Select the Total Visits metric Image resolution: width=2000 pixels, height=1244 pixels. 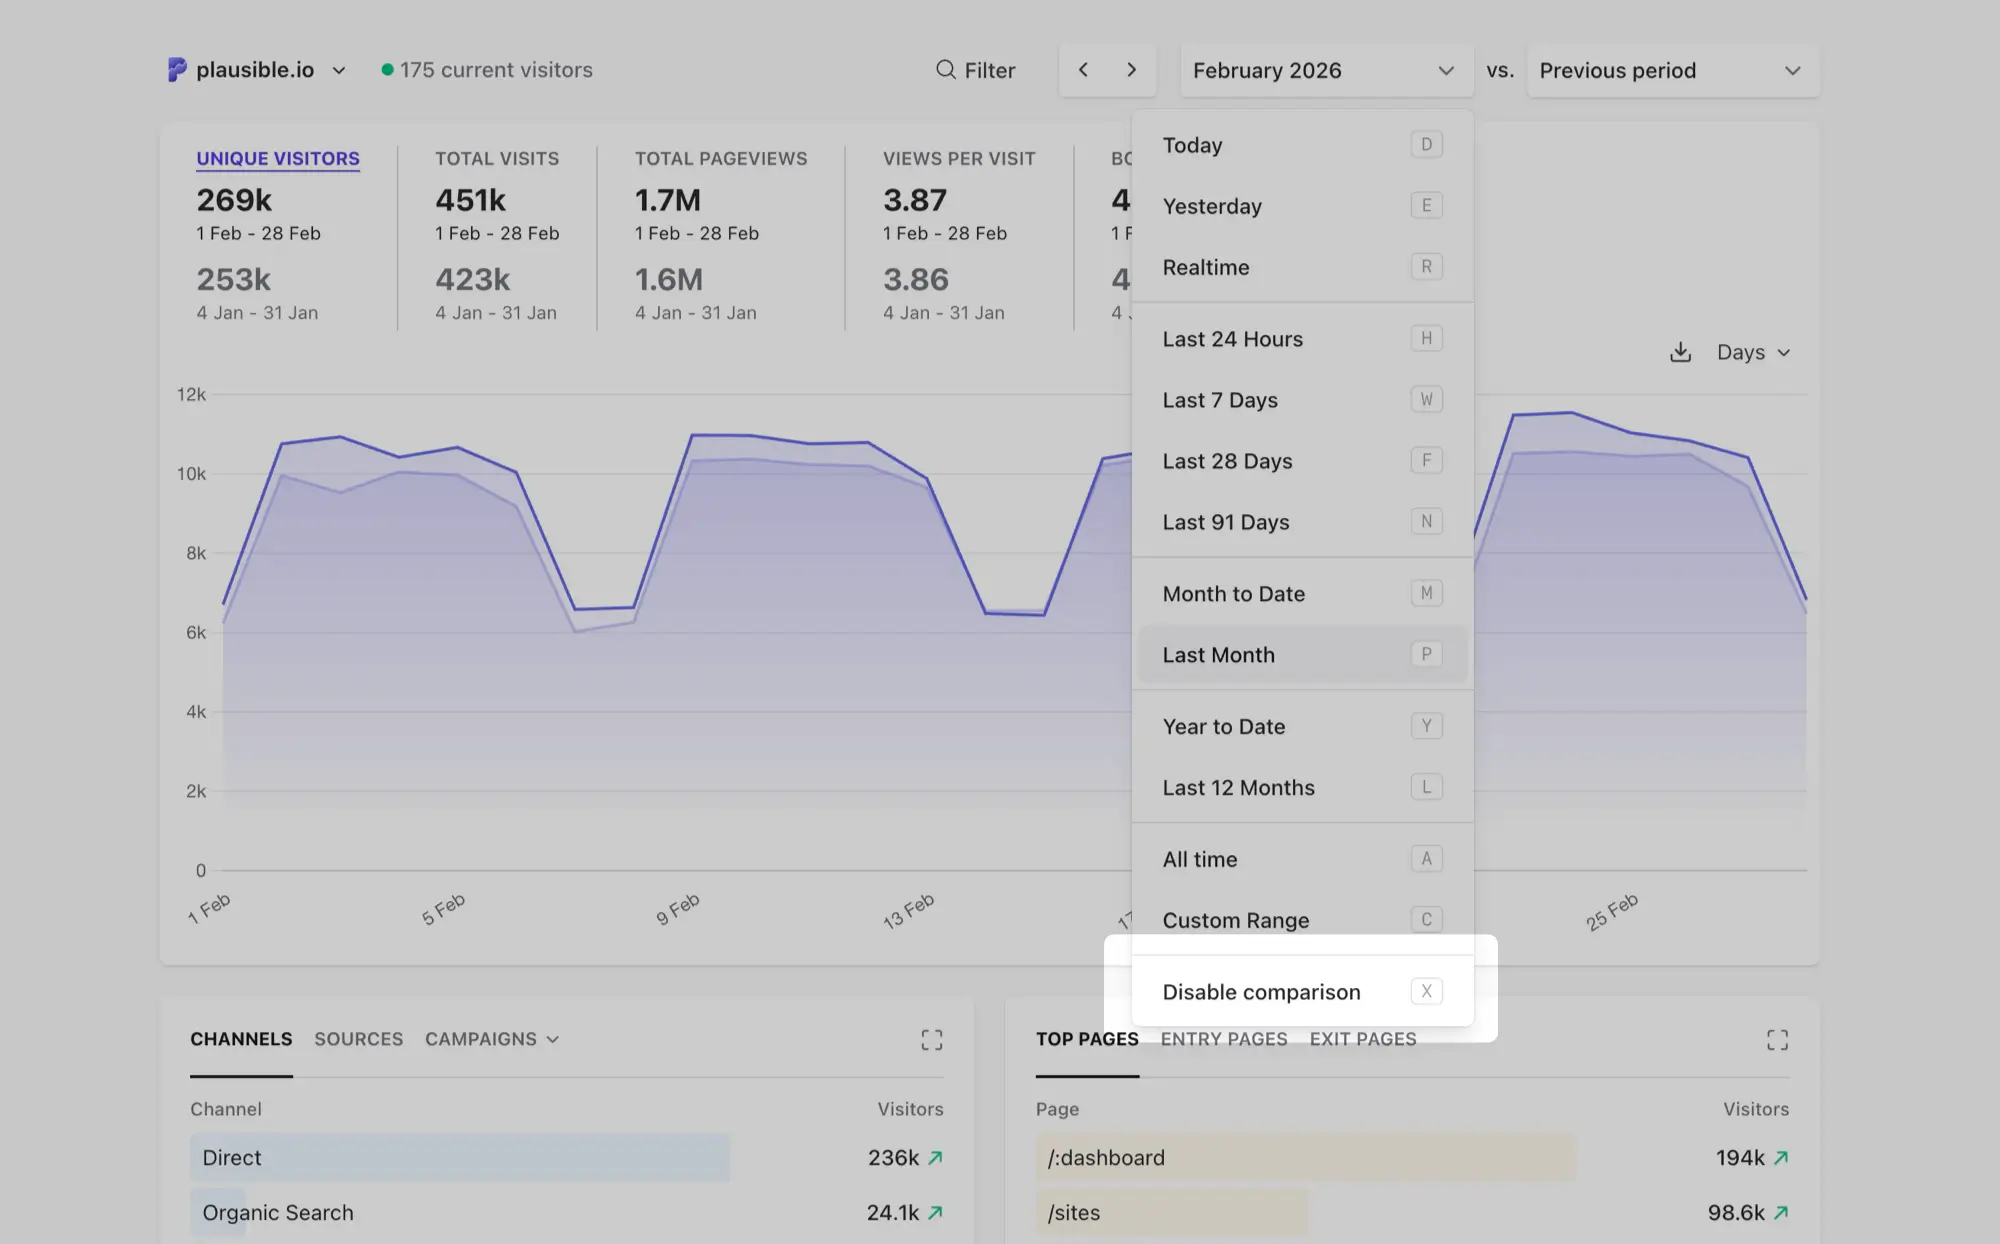pyautogui.click(x=496, y=159)
